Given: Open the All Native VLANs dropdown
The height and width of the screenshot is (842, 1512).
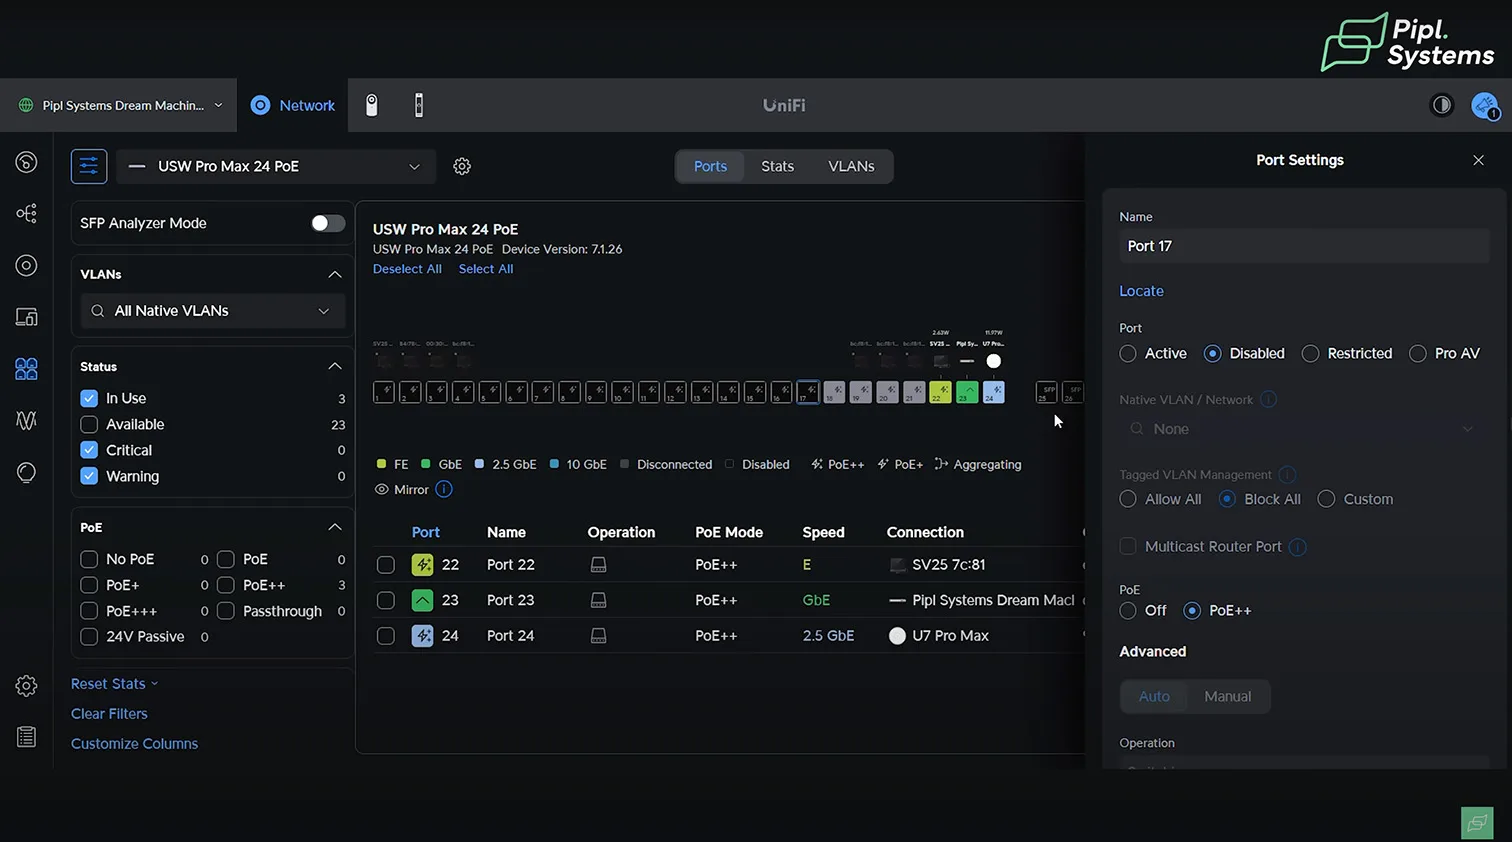Looking at the screenshot, I should [x=212, y=311].
